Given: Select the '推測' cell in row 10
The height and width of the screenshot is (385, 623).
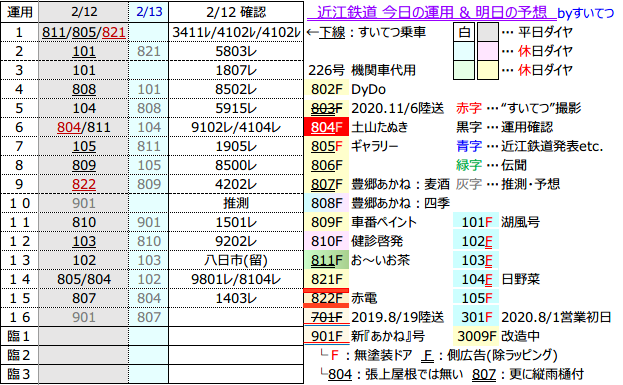Looking at the screenshot, I should [x=236, y=203].
